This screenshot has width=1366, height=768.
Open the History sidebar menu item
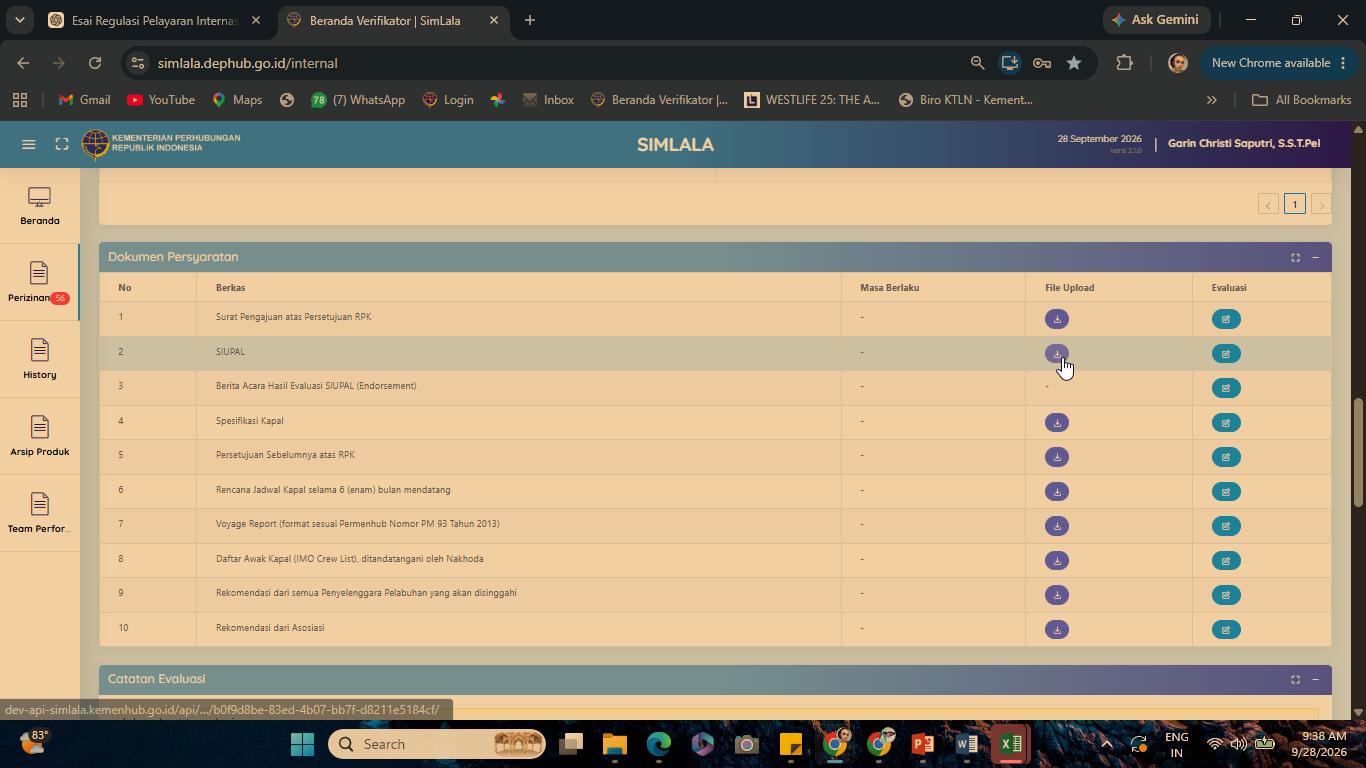[39, 359]
